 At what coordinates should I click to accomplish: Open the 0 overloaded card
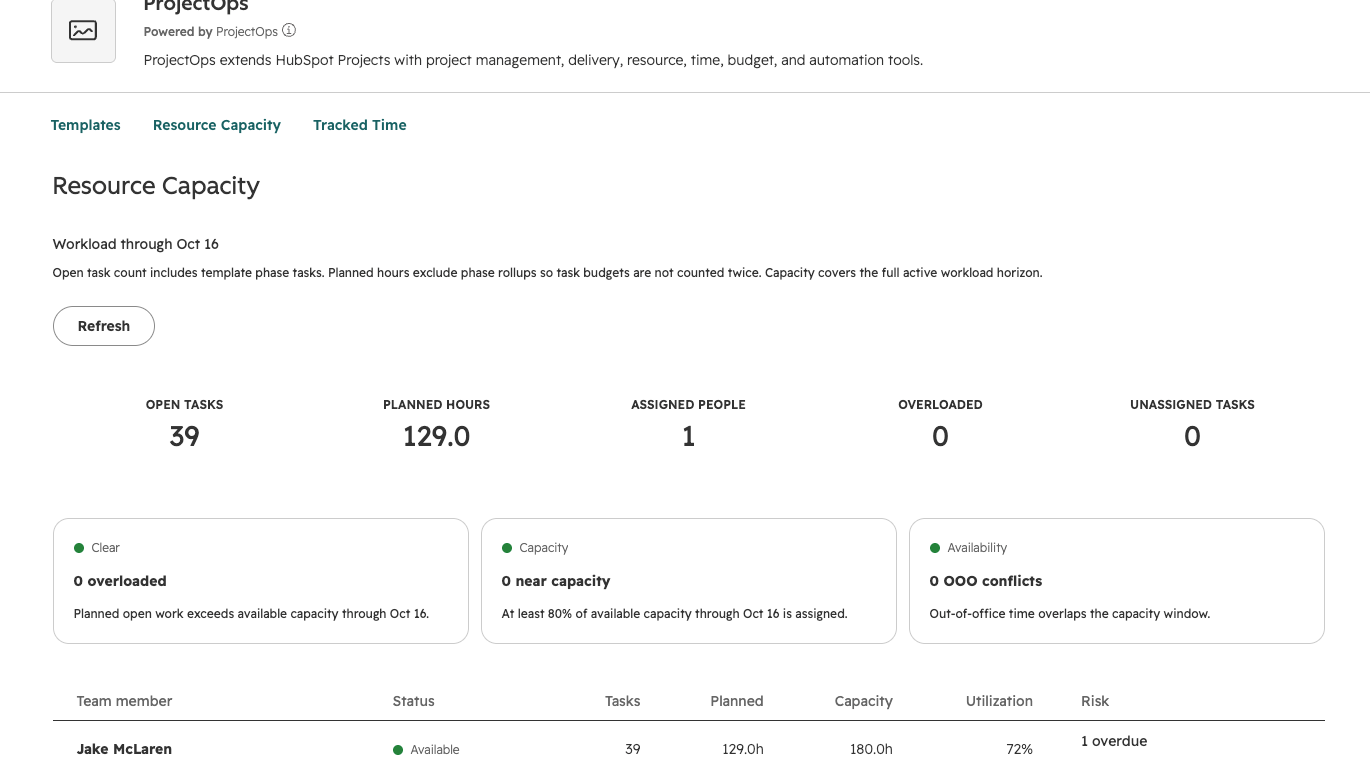[x=261, y=581]
